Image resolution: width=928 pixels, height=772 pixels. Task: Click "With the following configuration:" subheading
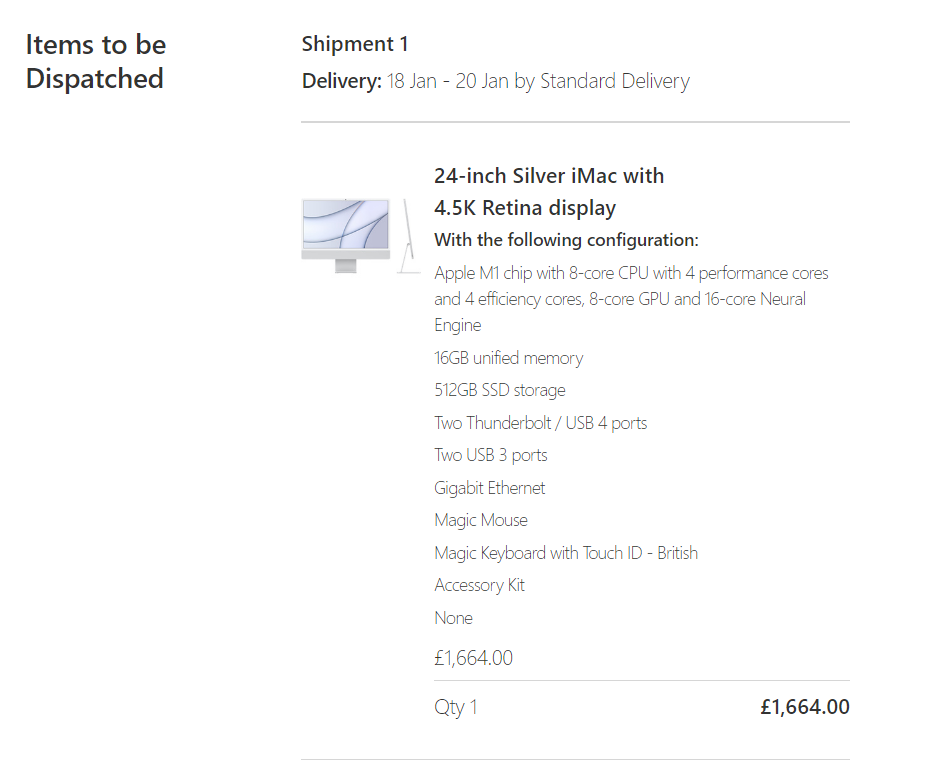(565, 240)
